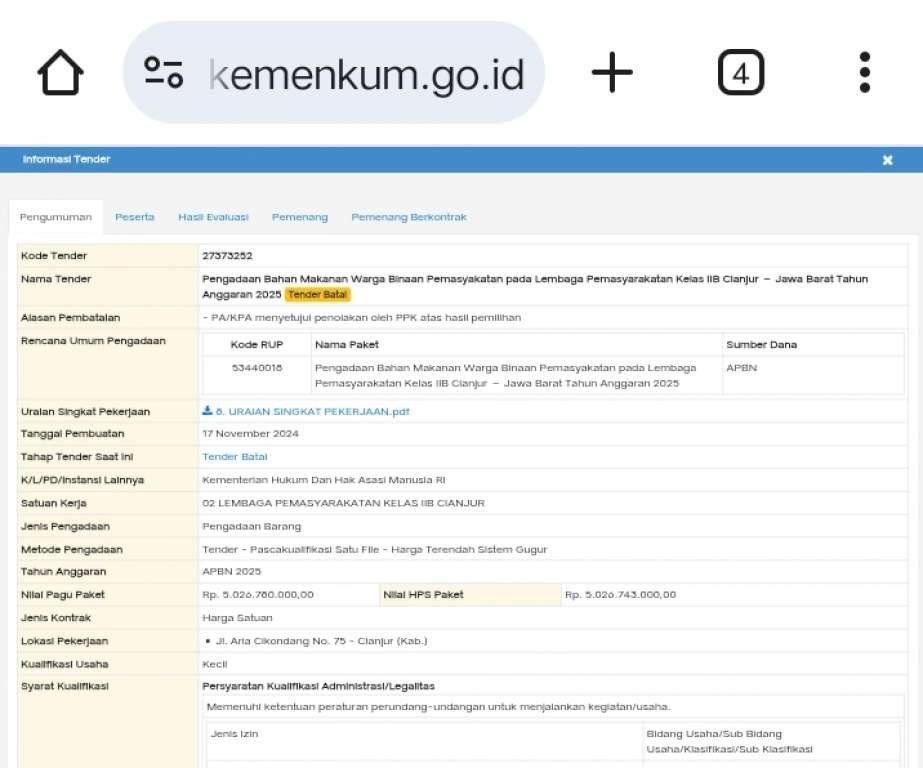This screenshot has width=923, height=768.
Task: Open the URAIAN SINGKAT PEKERJAAN.pdf link
Action: (x=313, y=411)
